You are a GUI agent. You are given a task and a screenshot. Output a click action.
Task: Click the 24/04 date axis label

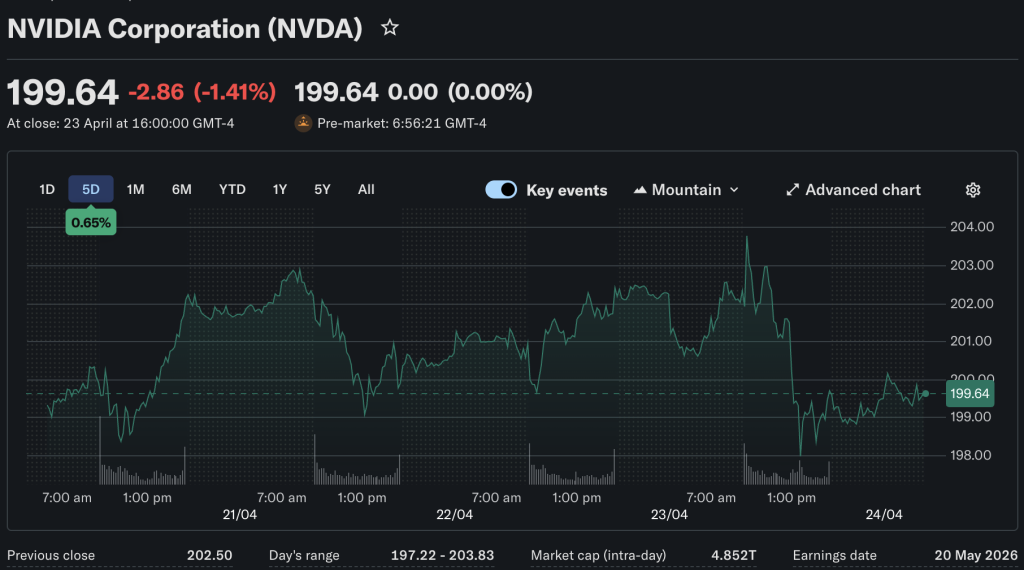pos(884,515)
